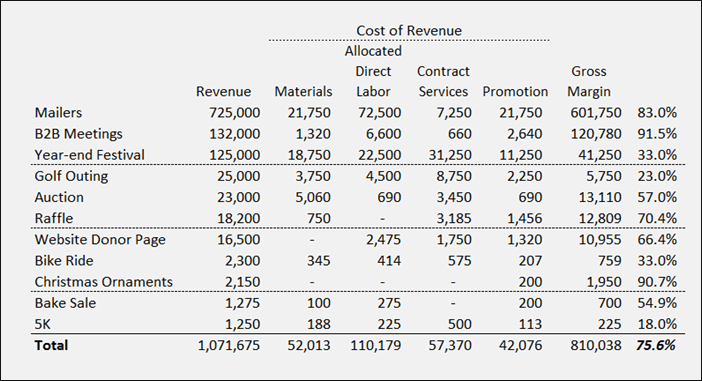Viewport: 702px width, 381px height.
Task: Click Website Donor Page labor 2,475
Action: pyautogui.click(x=383, y=240)
